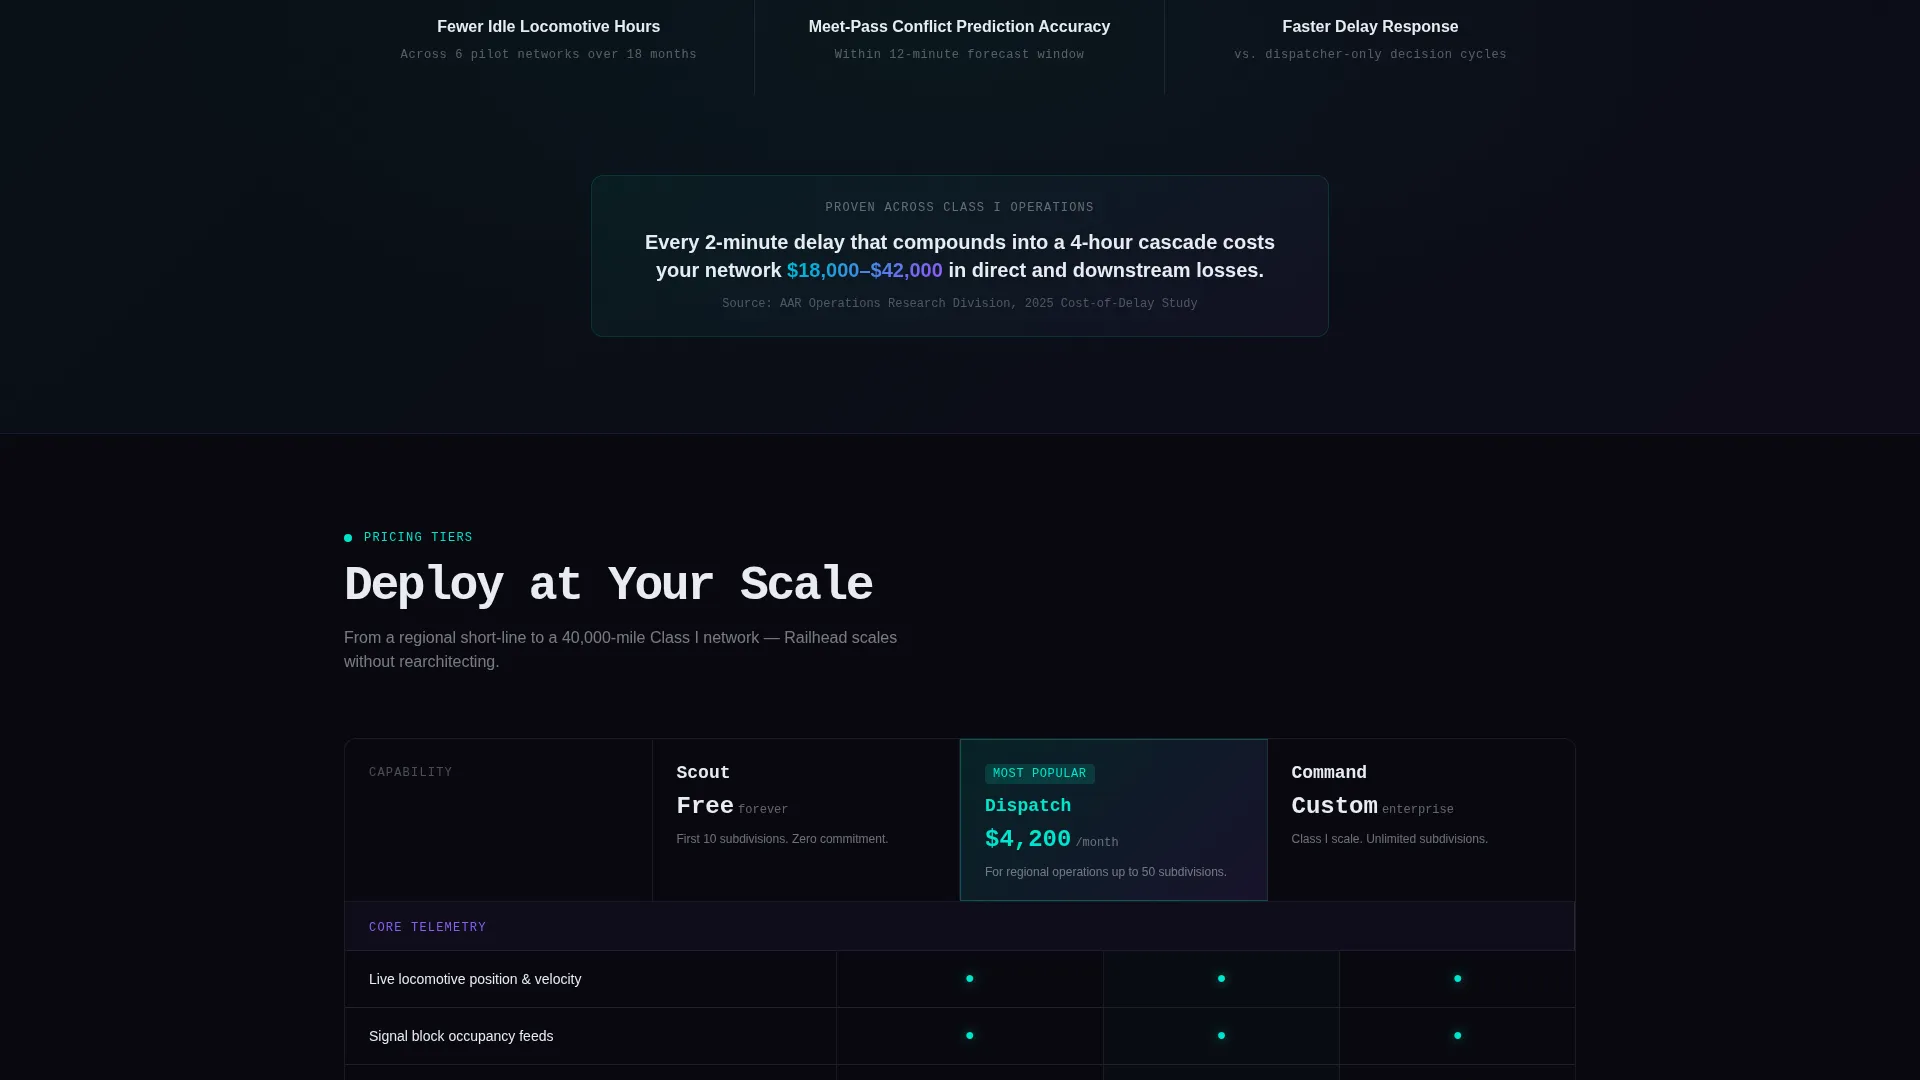This screenshot has height=1080, width=1920.
Task: Click the Dispatch dot for Signal block occupancy
Action: coord(1221,1036)
